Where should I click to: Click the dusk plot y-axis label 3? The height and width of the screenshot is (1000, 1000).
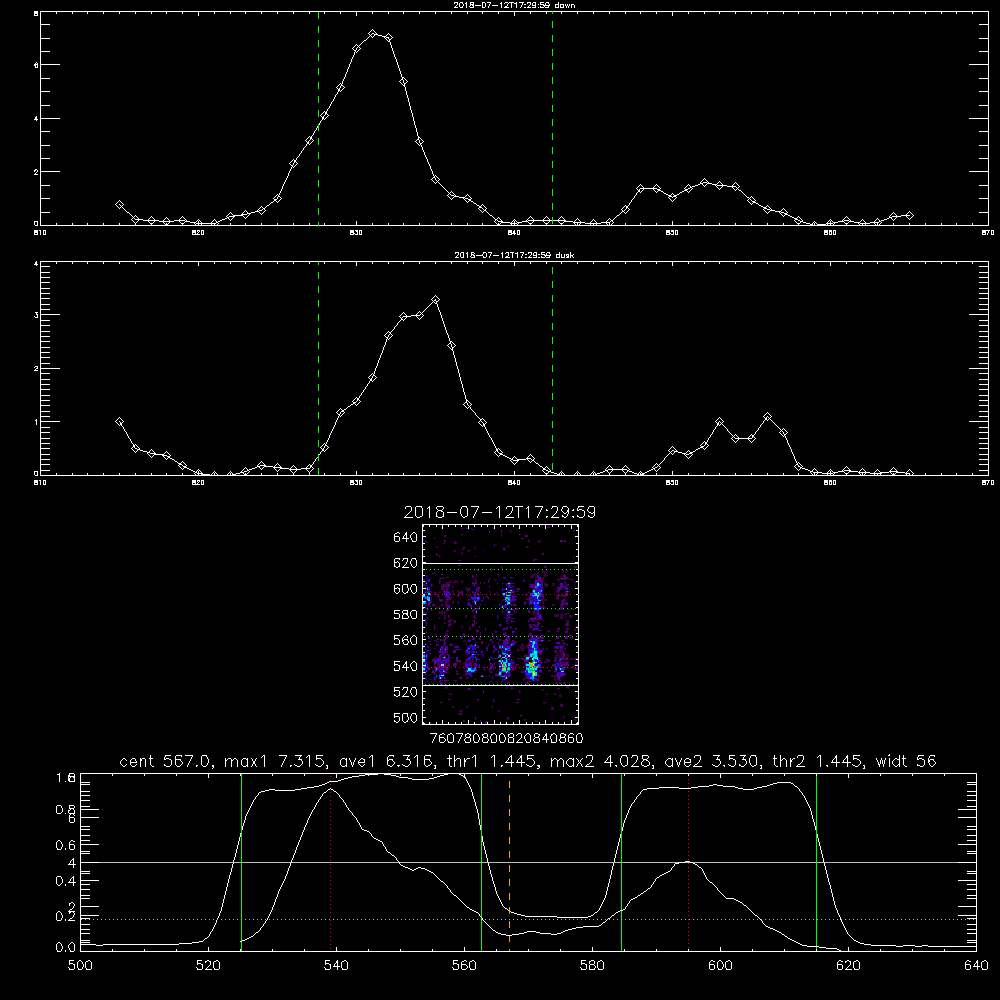tap(36, 315)
